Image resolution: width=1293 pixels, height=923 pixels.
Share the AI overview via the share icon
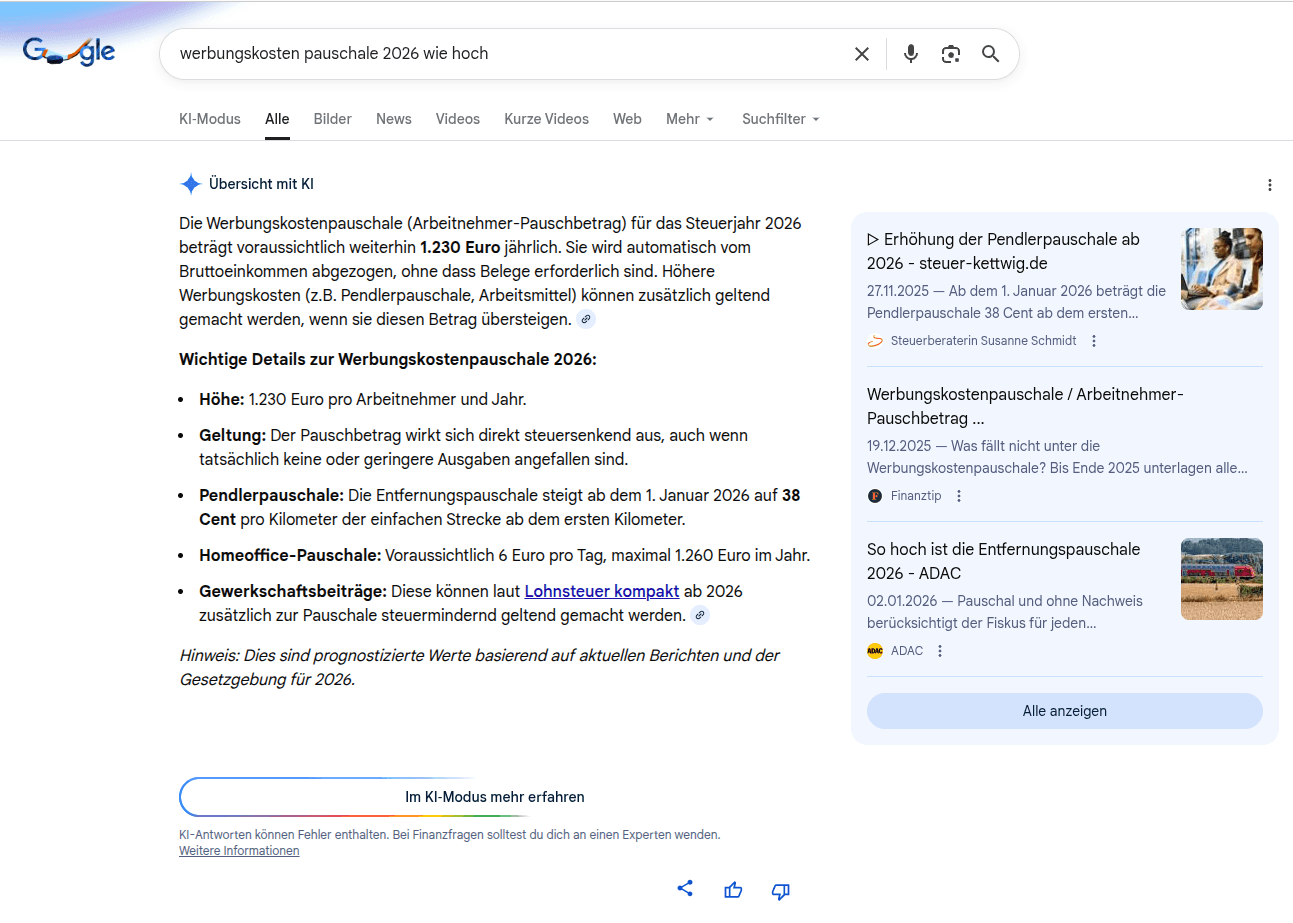[x=686, y=888]
